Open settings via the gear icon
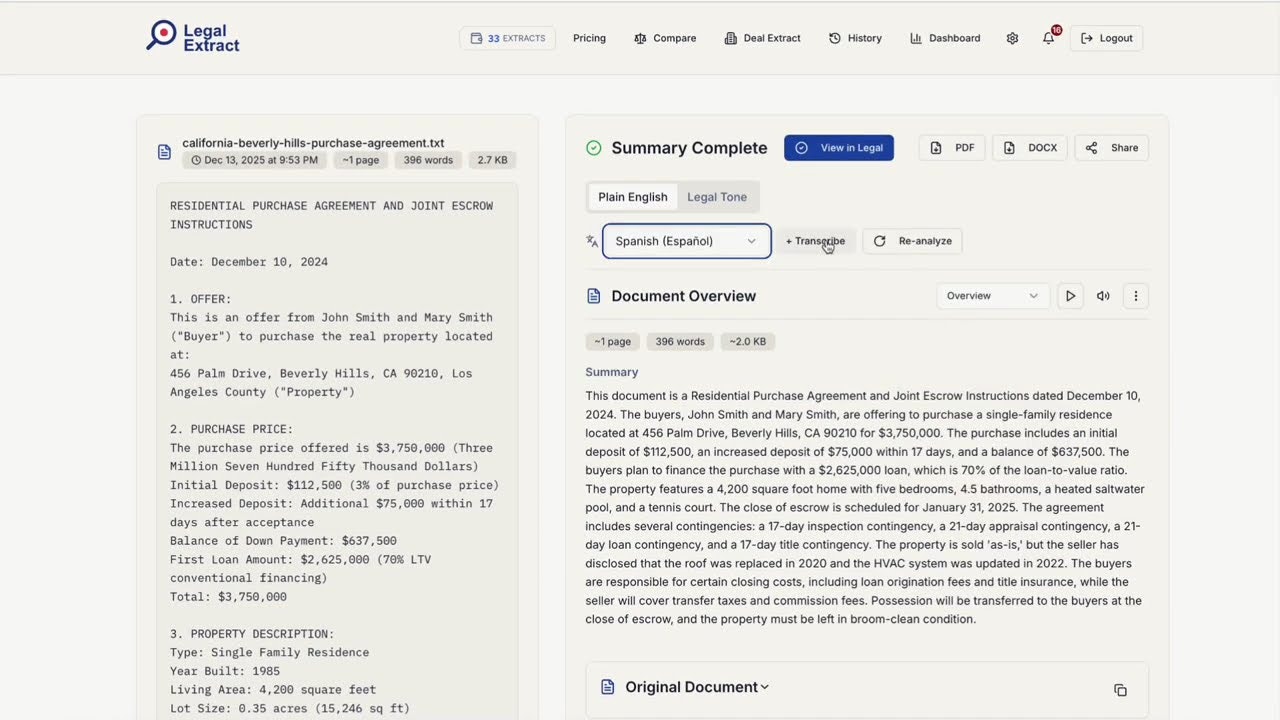This screenshot has width=1280, height=720. 1012,38
